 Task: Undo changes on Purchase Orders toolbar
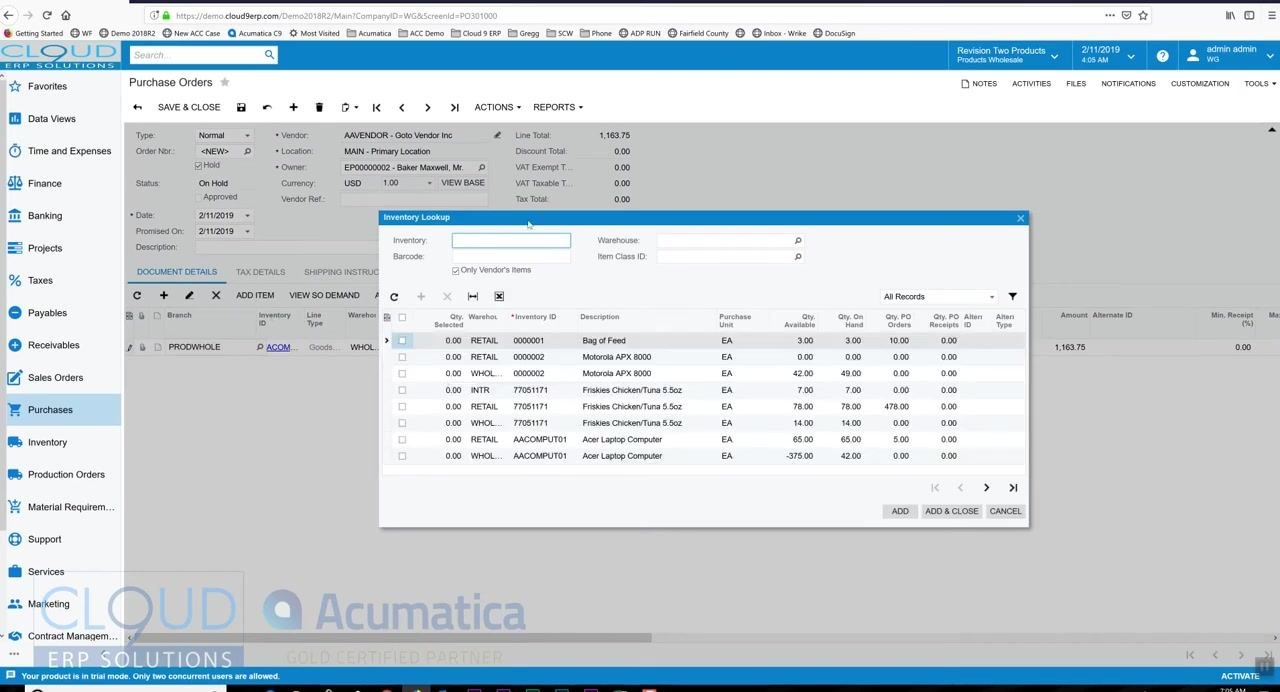267,108
